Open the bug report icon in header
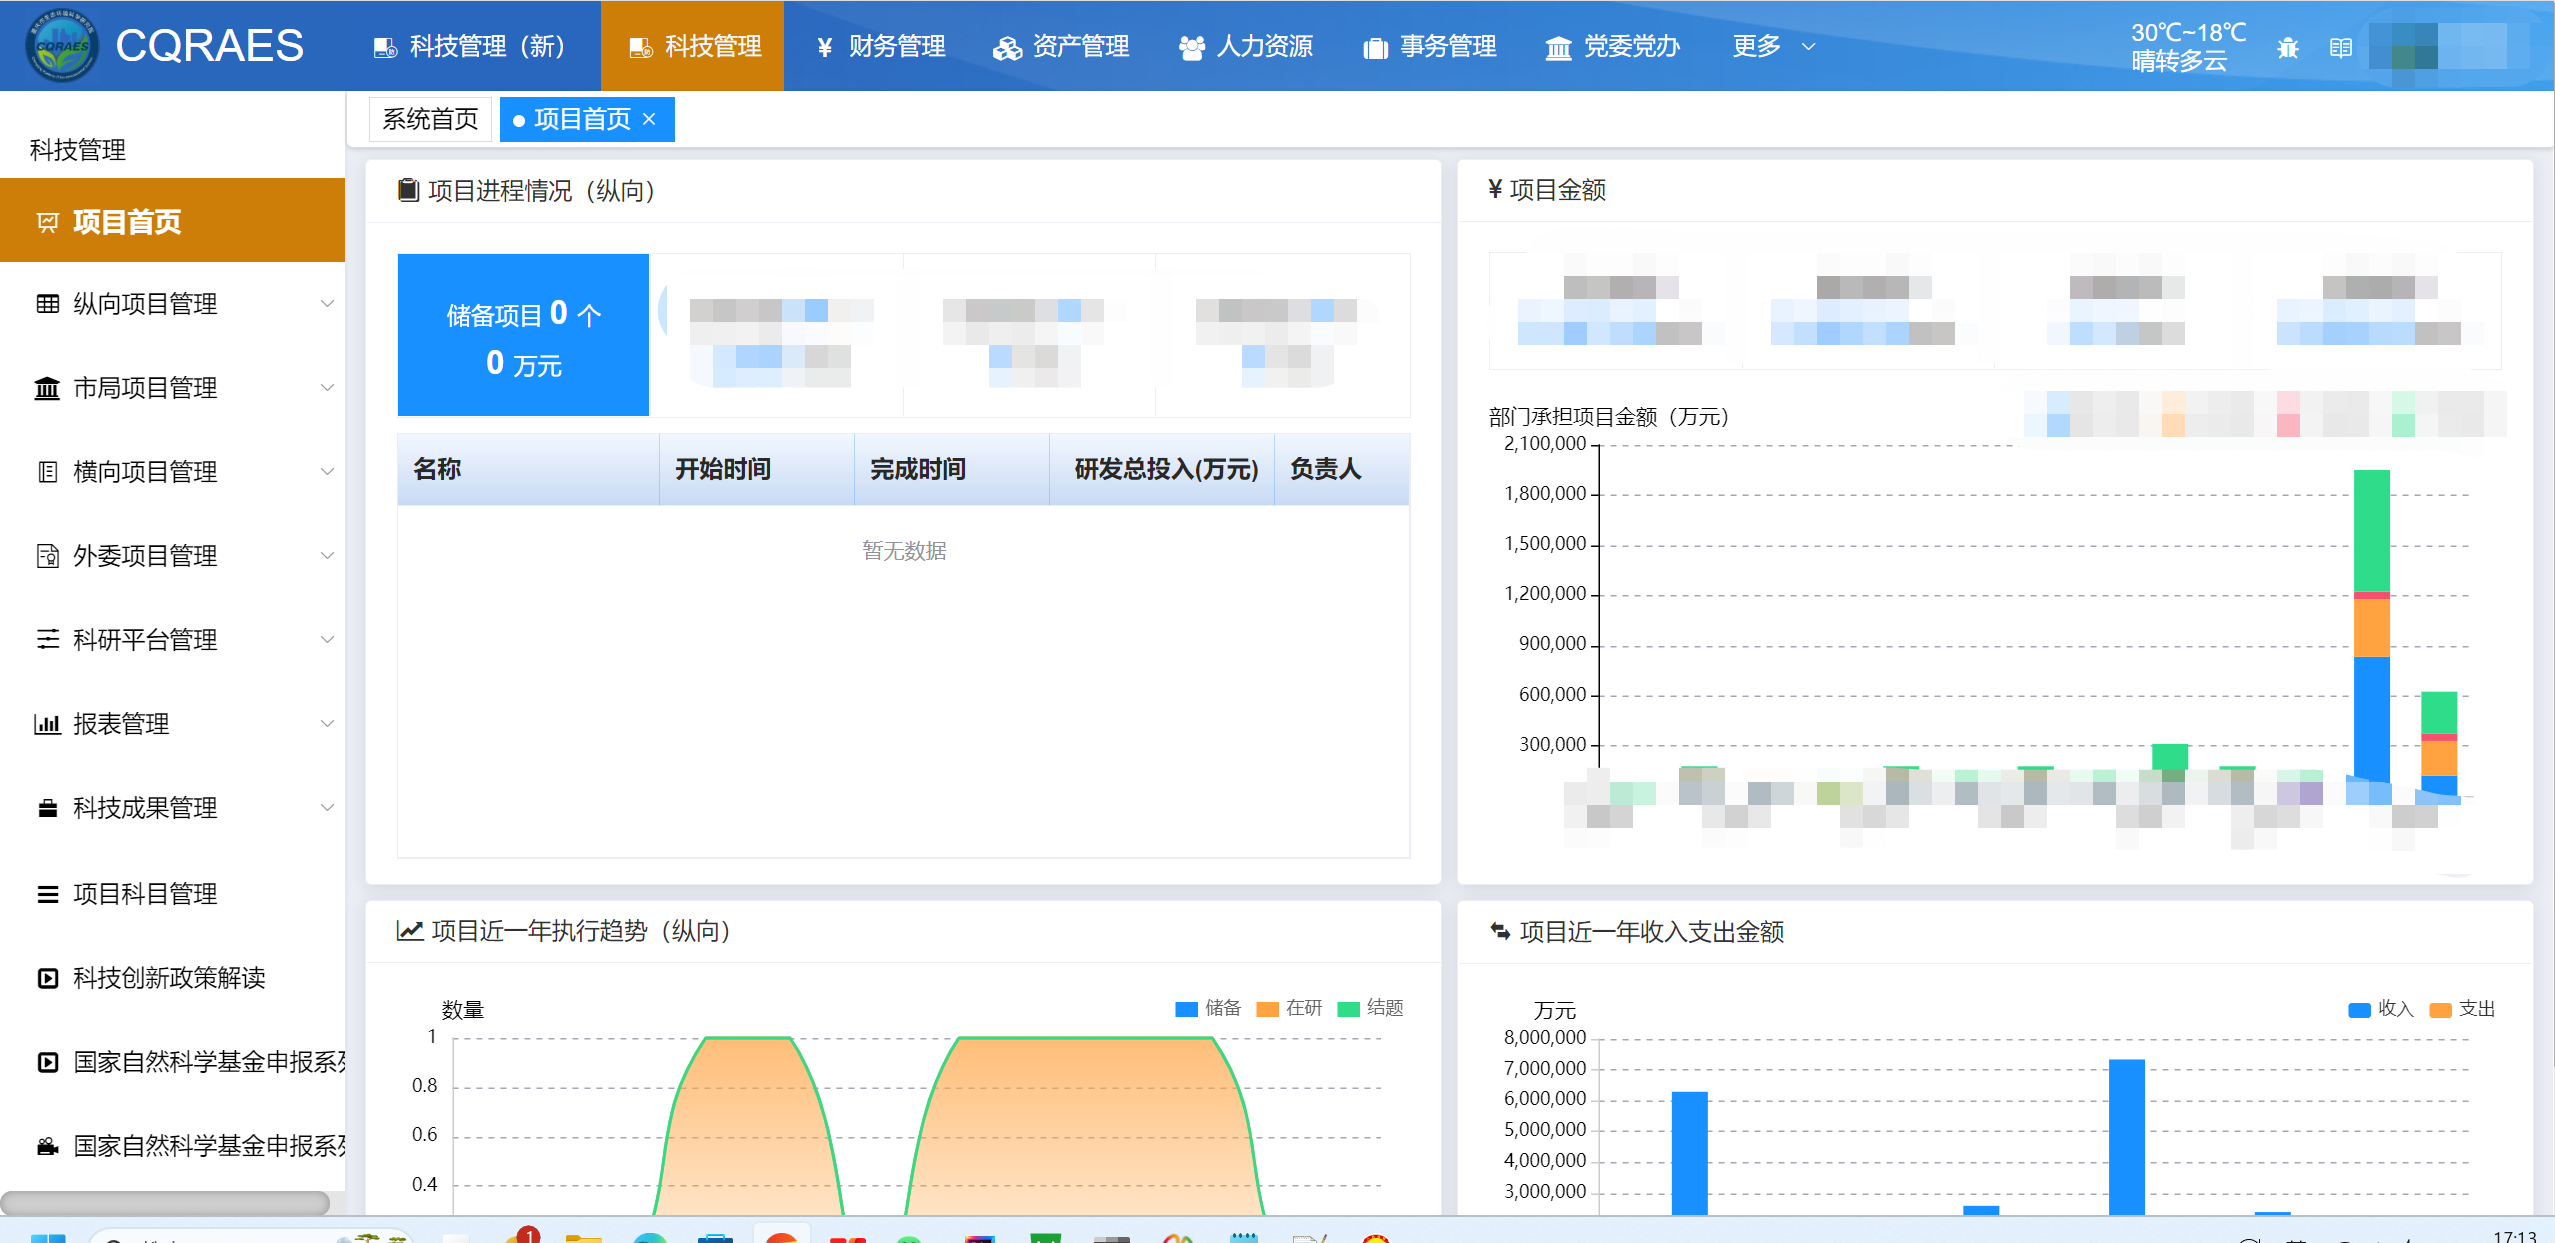The height and width of the screenshot is (1243, 2555). (x=2287, y=48)
